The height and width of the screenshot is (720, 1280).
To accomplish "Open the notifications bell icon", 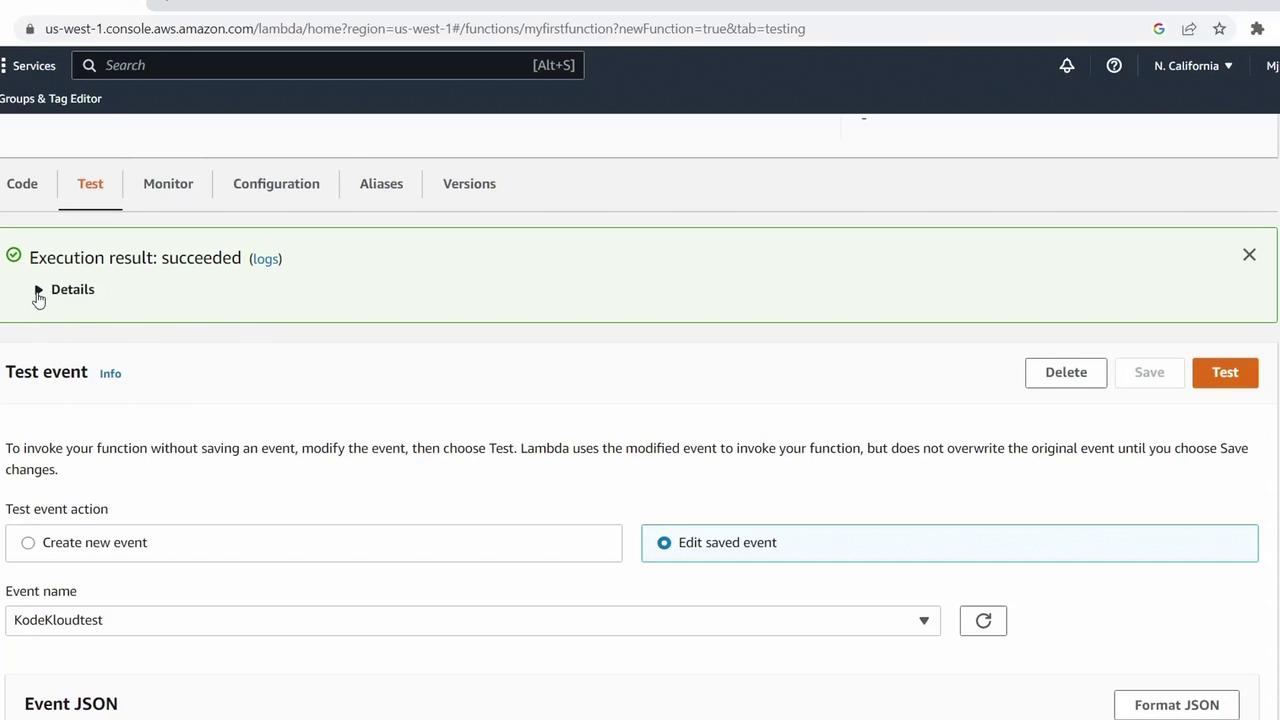I will pyautogui.click(x=1067, y=65).
